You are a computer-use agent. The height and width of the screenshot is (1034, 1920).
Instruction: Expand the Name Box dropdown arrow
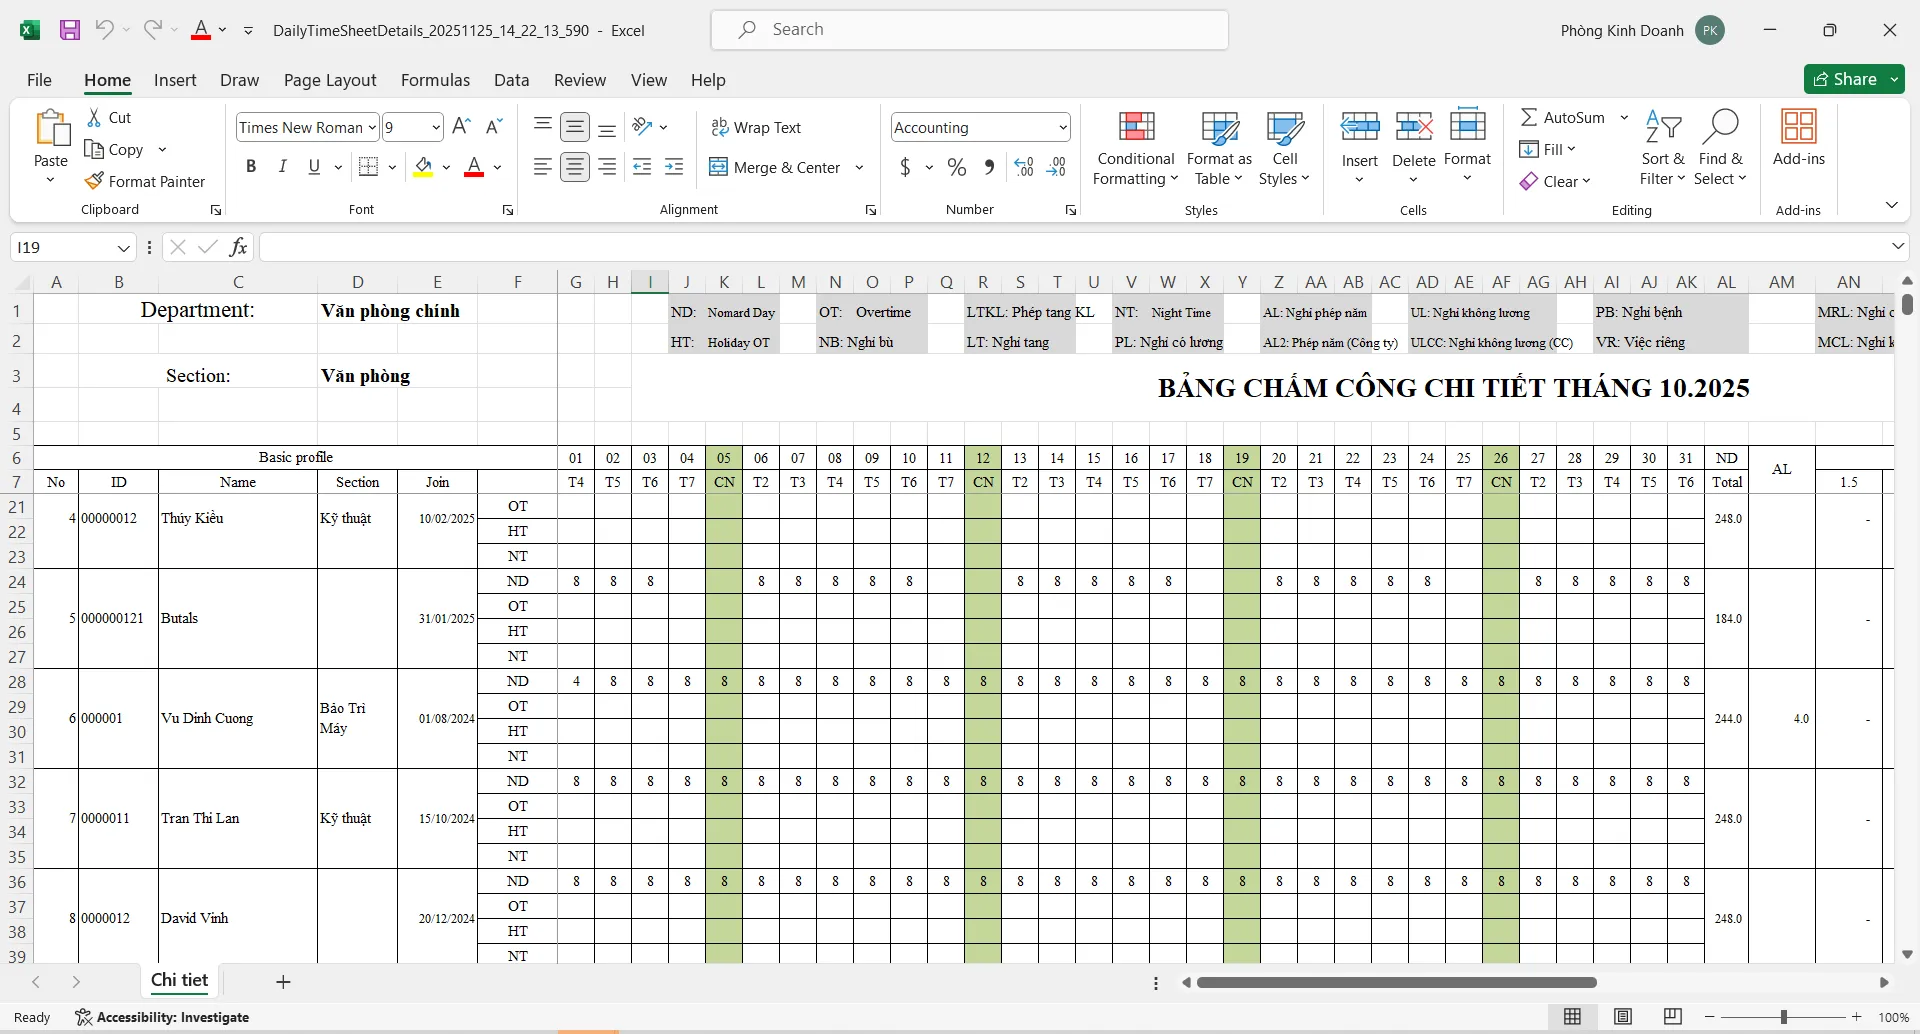(123, 247)
